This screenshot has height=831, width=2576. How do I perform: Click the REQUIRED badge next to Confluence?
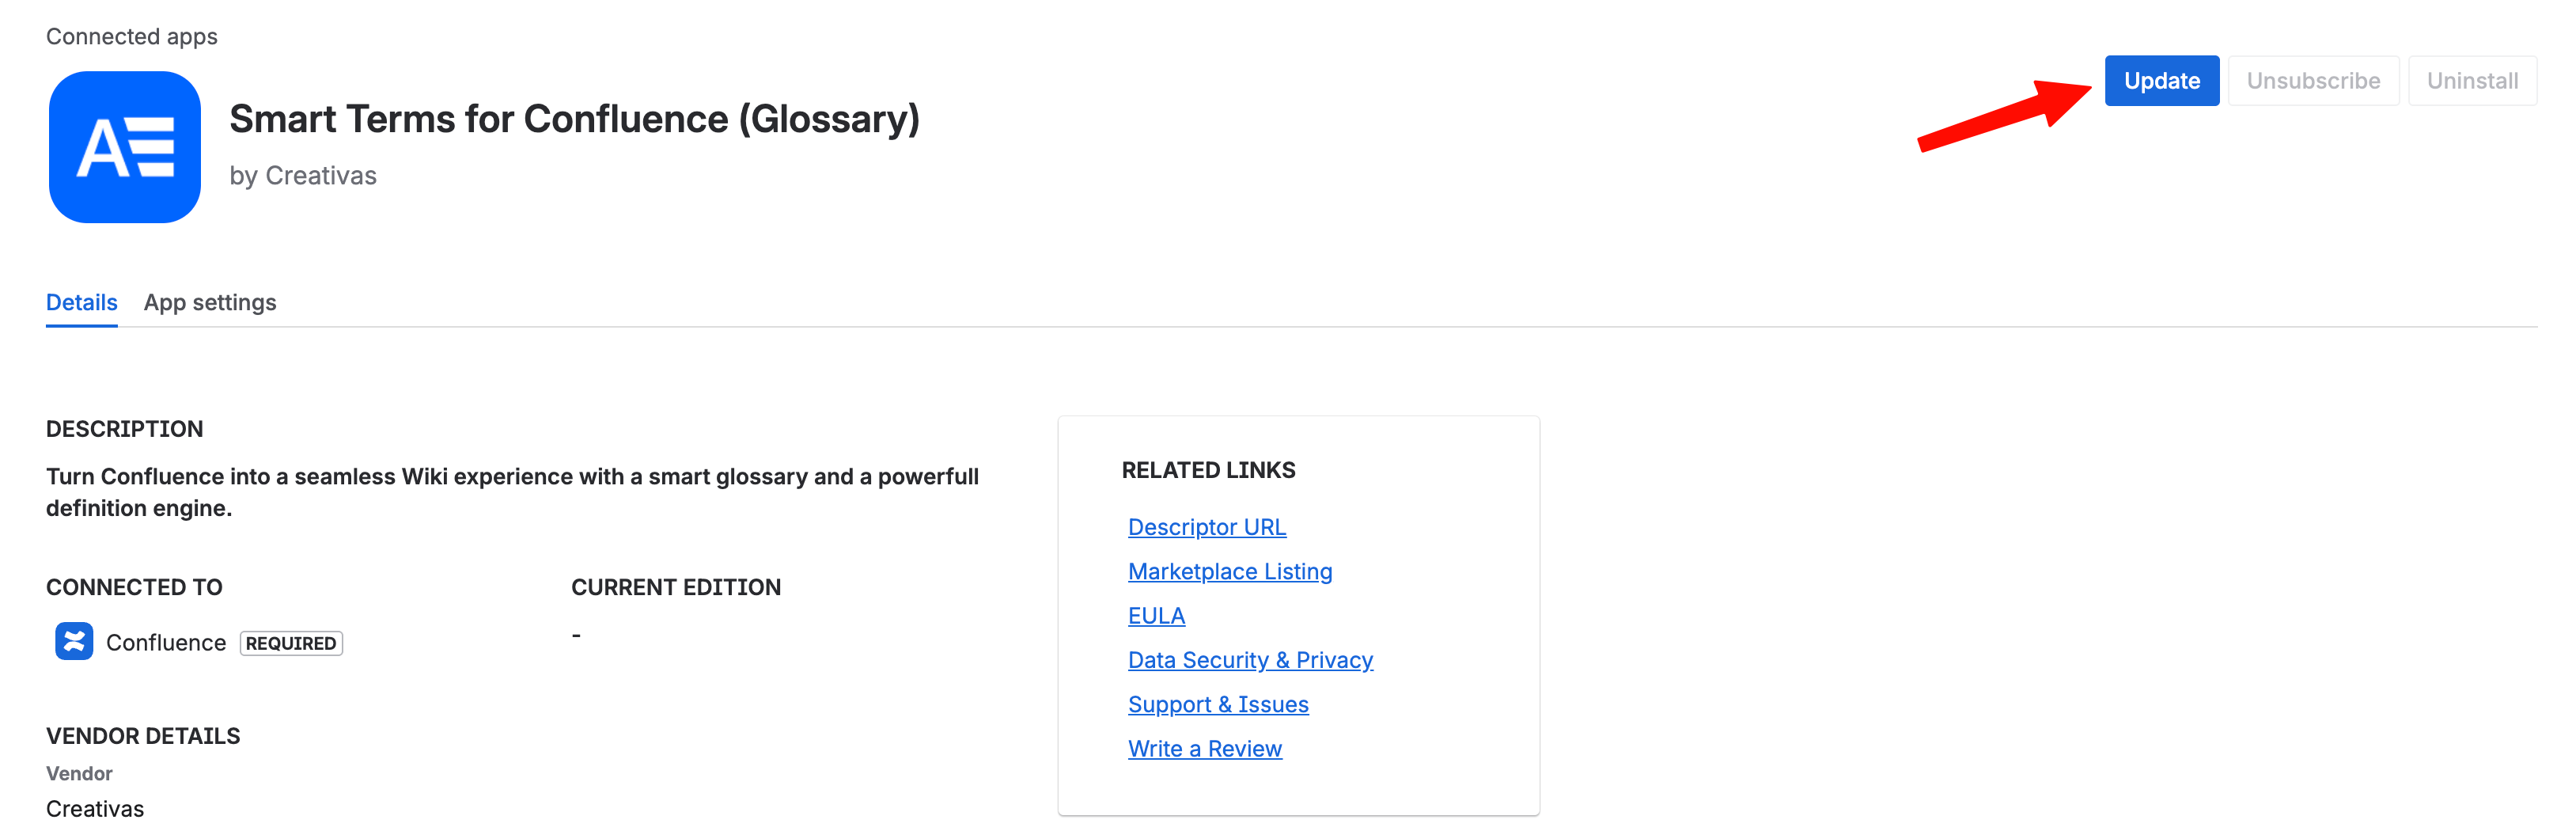point(291,643)
